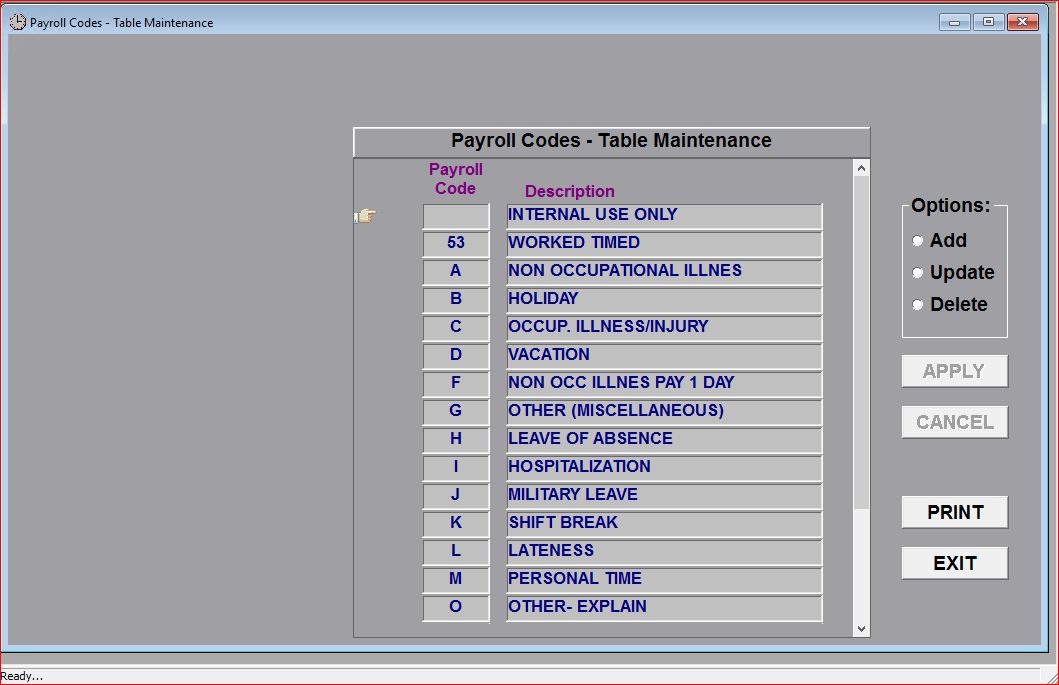Maximize the Payroll Codes window
The width and height of the screenshot is (1059, 685).
(x=988, y=22)
